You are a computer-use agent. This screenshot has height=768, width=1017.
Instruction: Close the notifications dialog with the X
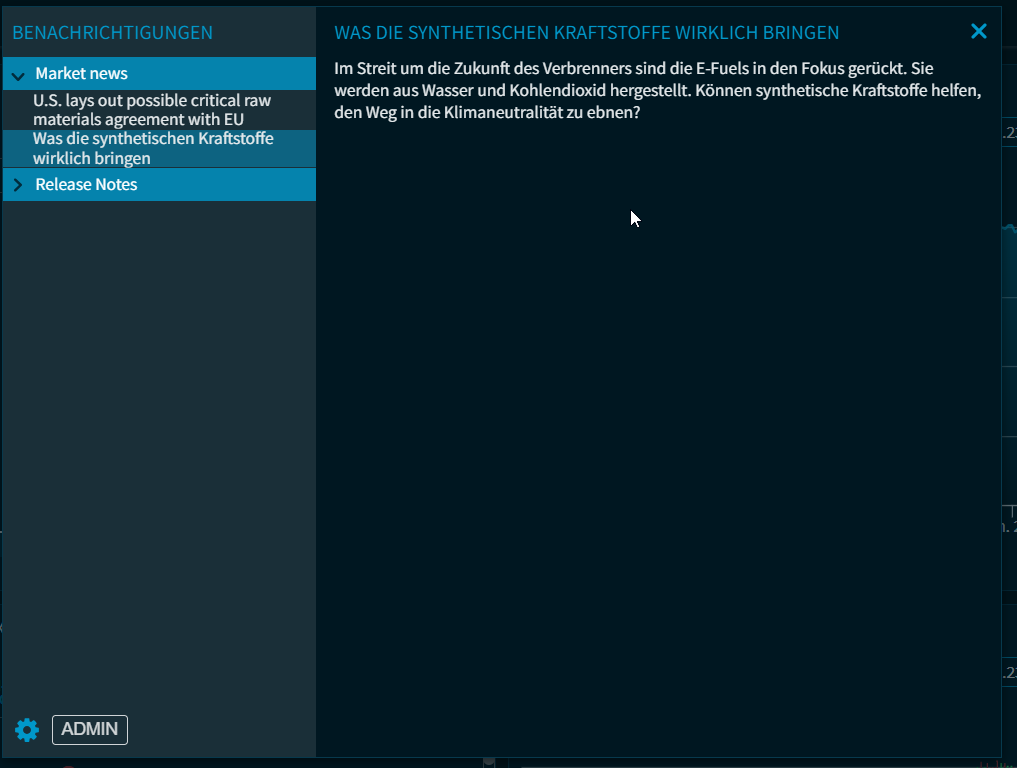[978, 32]
